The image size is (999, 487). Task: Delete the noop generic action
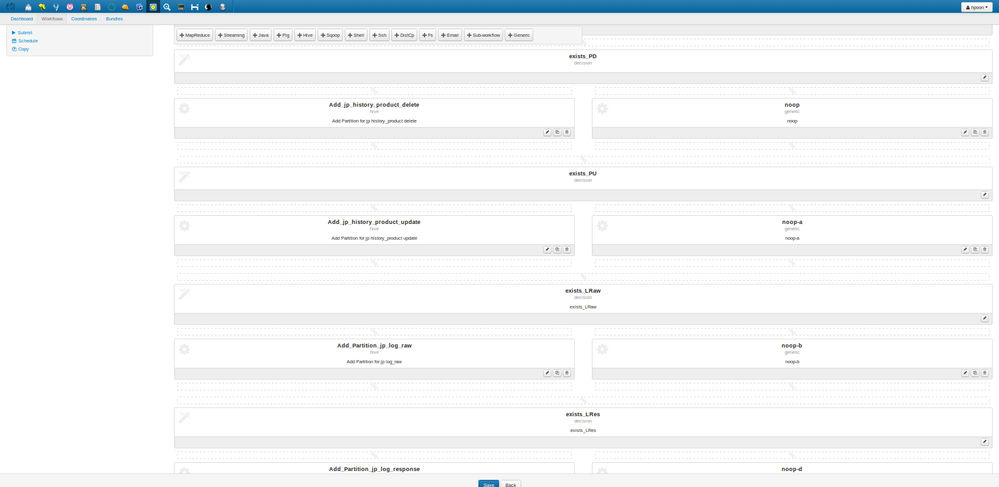pos(985,133)
